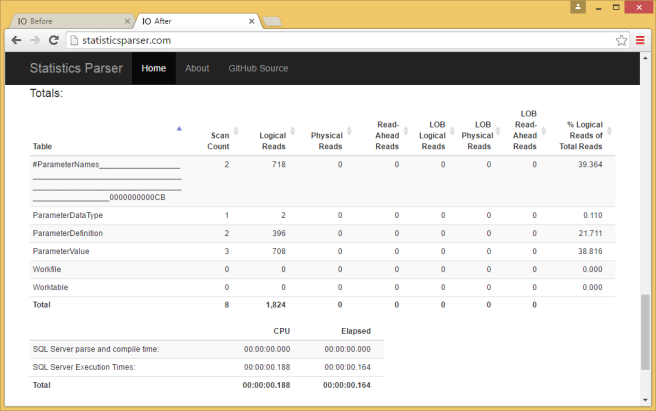Open the Chrome hamburger menu
The height and width of the screenshot is (411, 656).
(640, 40)
